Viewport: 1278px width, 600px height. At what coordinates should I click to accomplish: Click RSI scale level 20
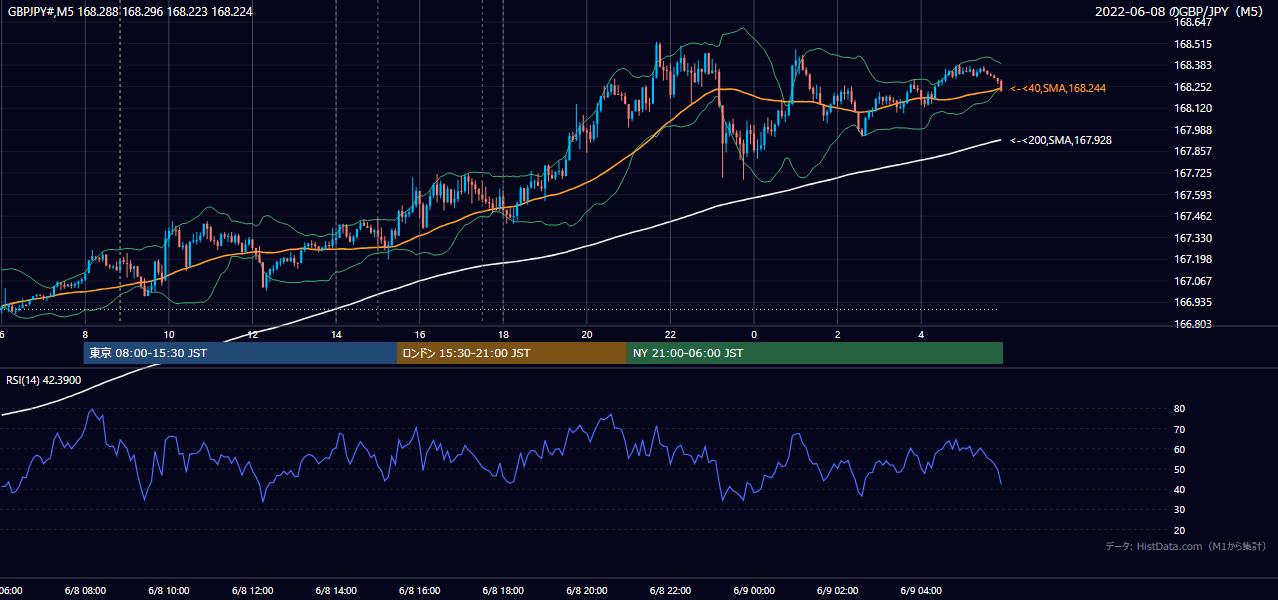[1179, 530]
